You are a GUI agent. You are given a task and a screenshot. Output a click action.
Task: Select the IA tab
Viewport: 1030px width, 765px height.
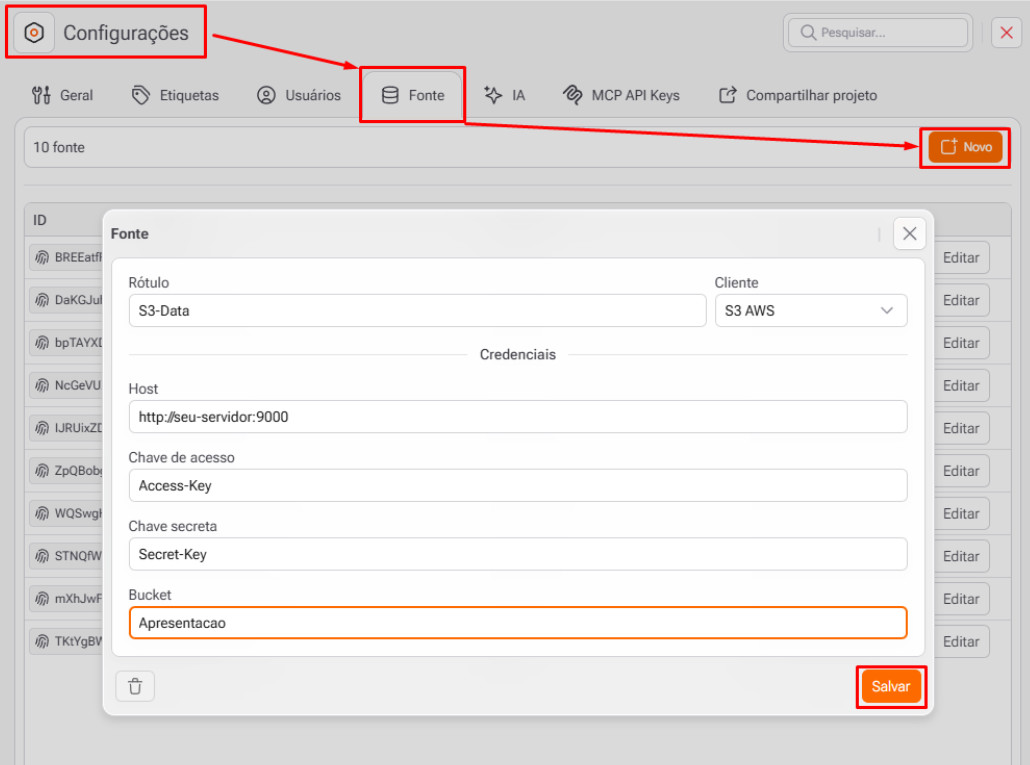coord(505,96)
